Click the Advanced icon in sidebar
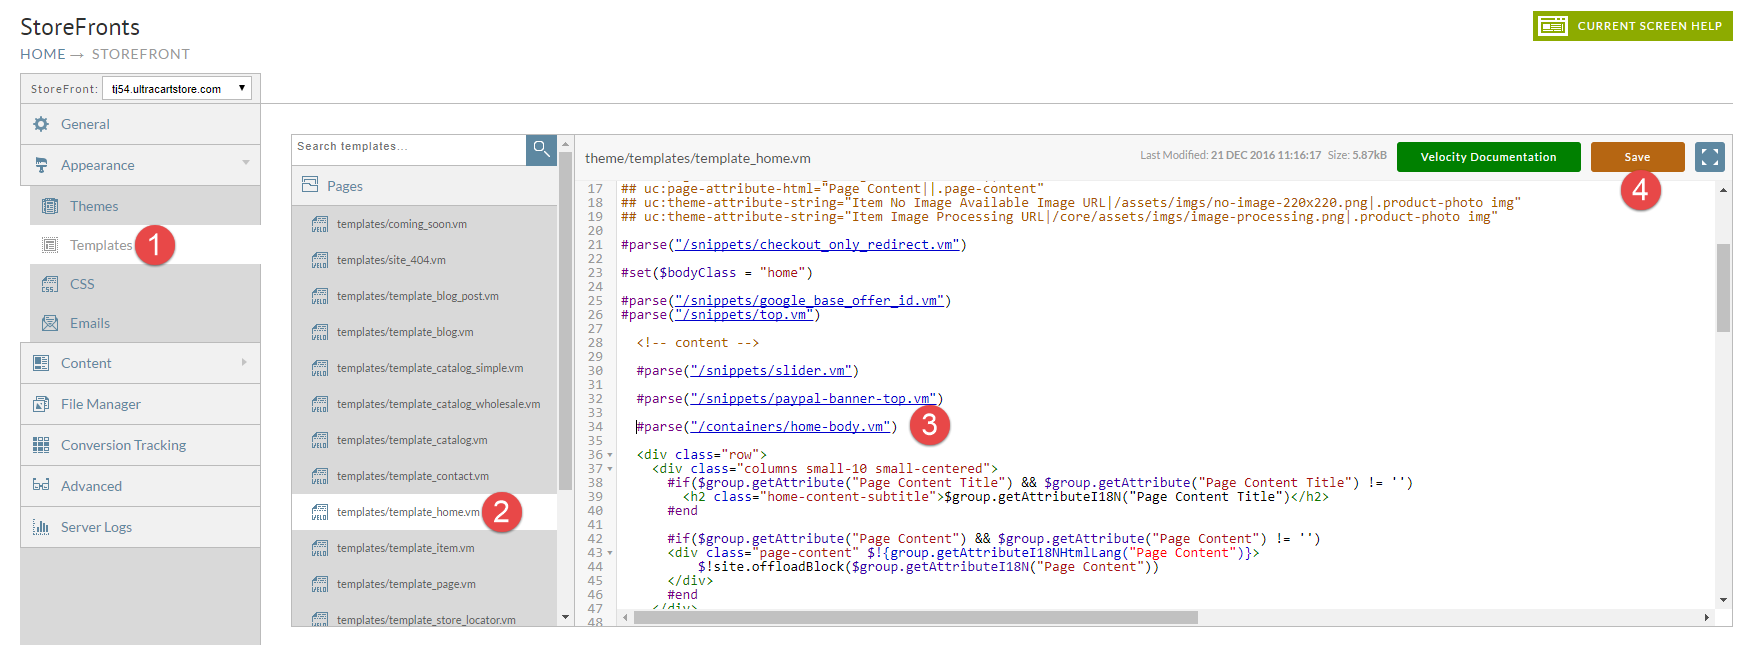Screen dimensions: 1747x645 (x=41, y=485)
